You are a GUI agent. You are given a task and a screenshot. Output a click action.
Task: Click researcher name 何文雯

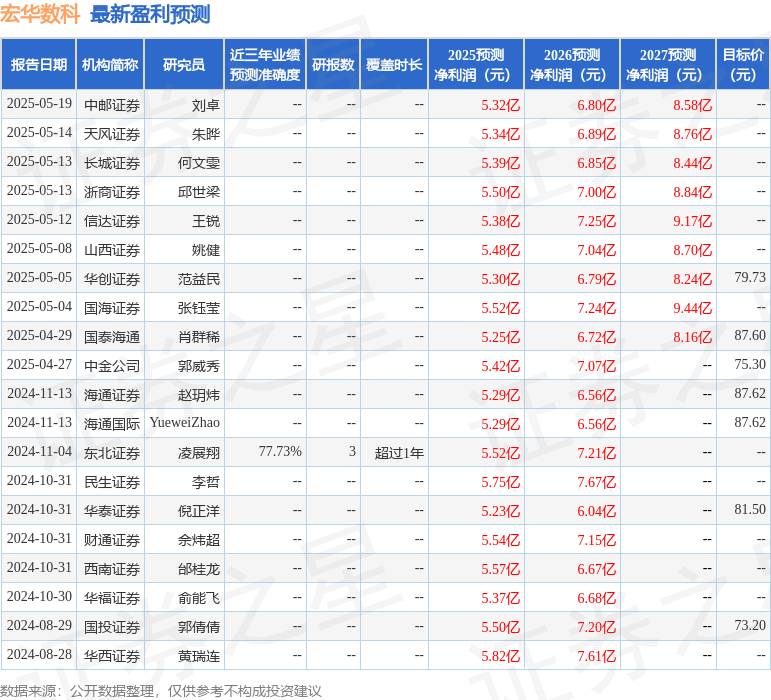click(x=199, y=163)
